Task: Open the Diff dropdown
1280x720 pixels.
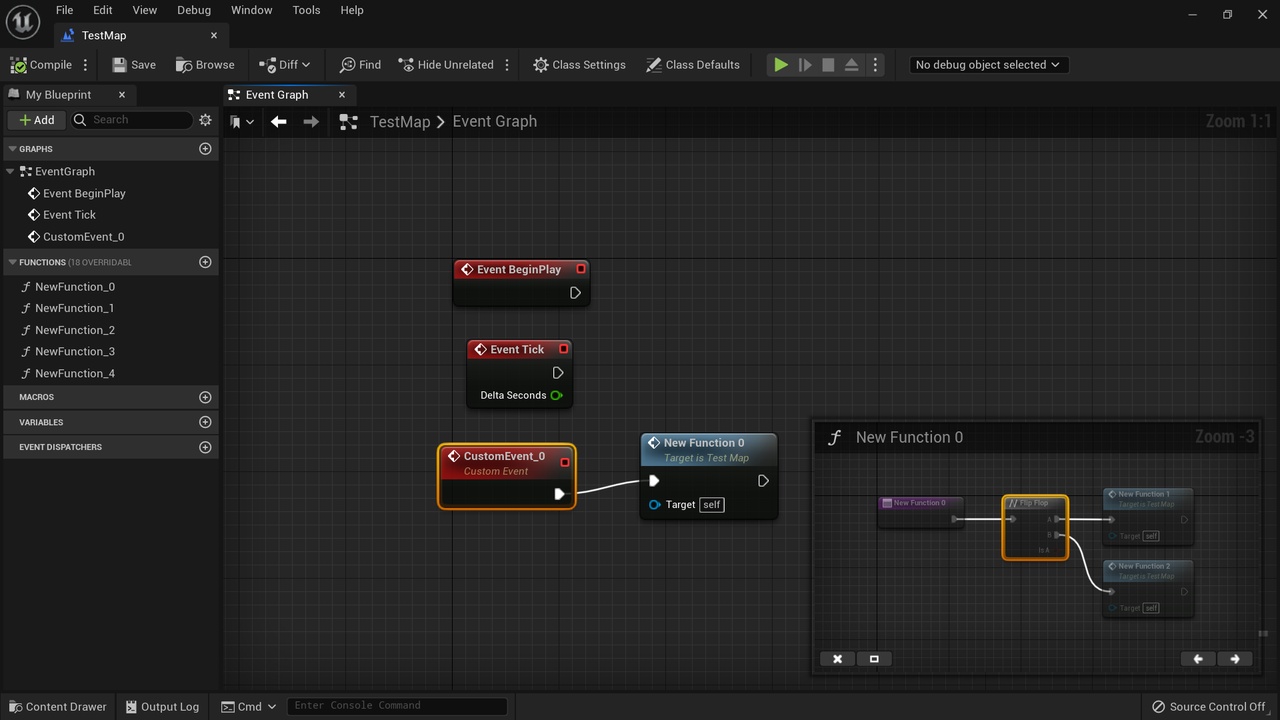Action: [x=285, y=64]
